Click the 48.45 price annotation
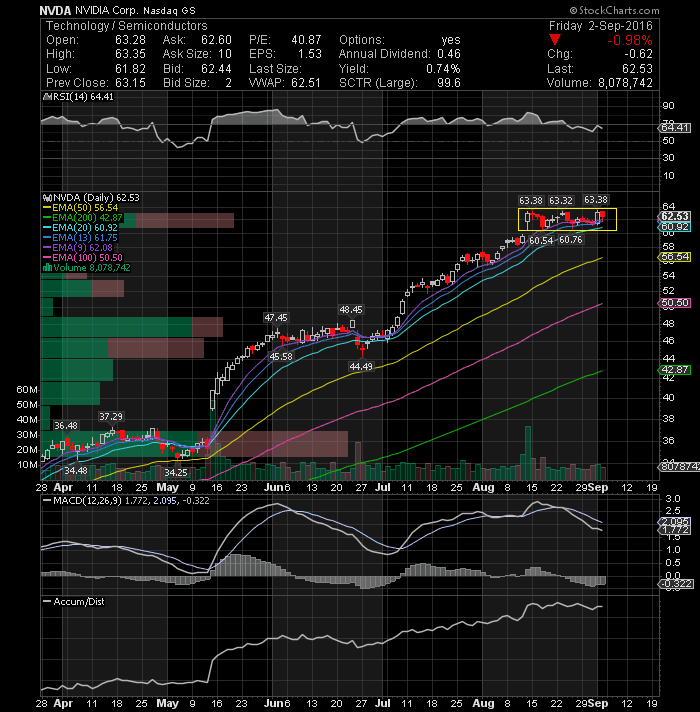The image size is (700, 712). pos(351,310)
